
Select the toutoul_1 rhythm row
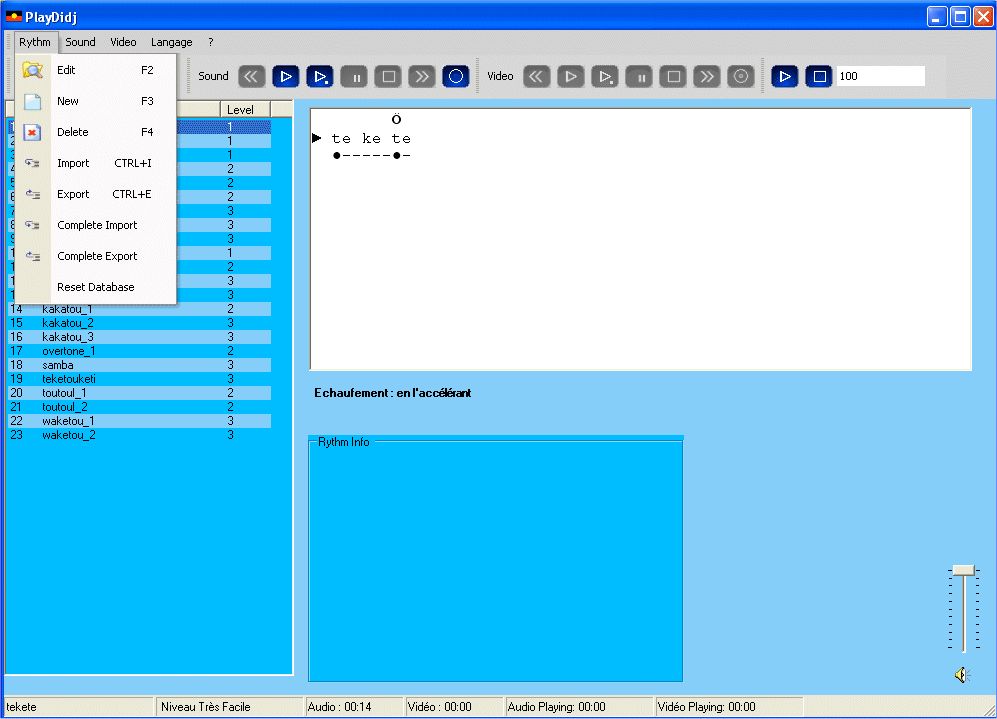(139, 393)
